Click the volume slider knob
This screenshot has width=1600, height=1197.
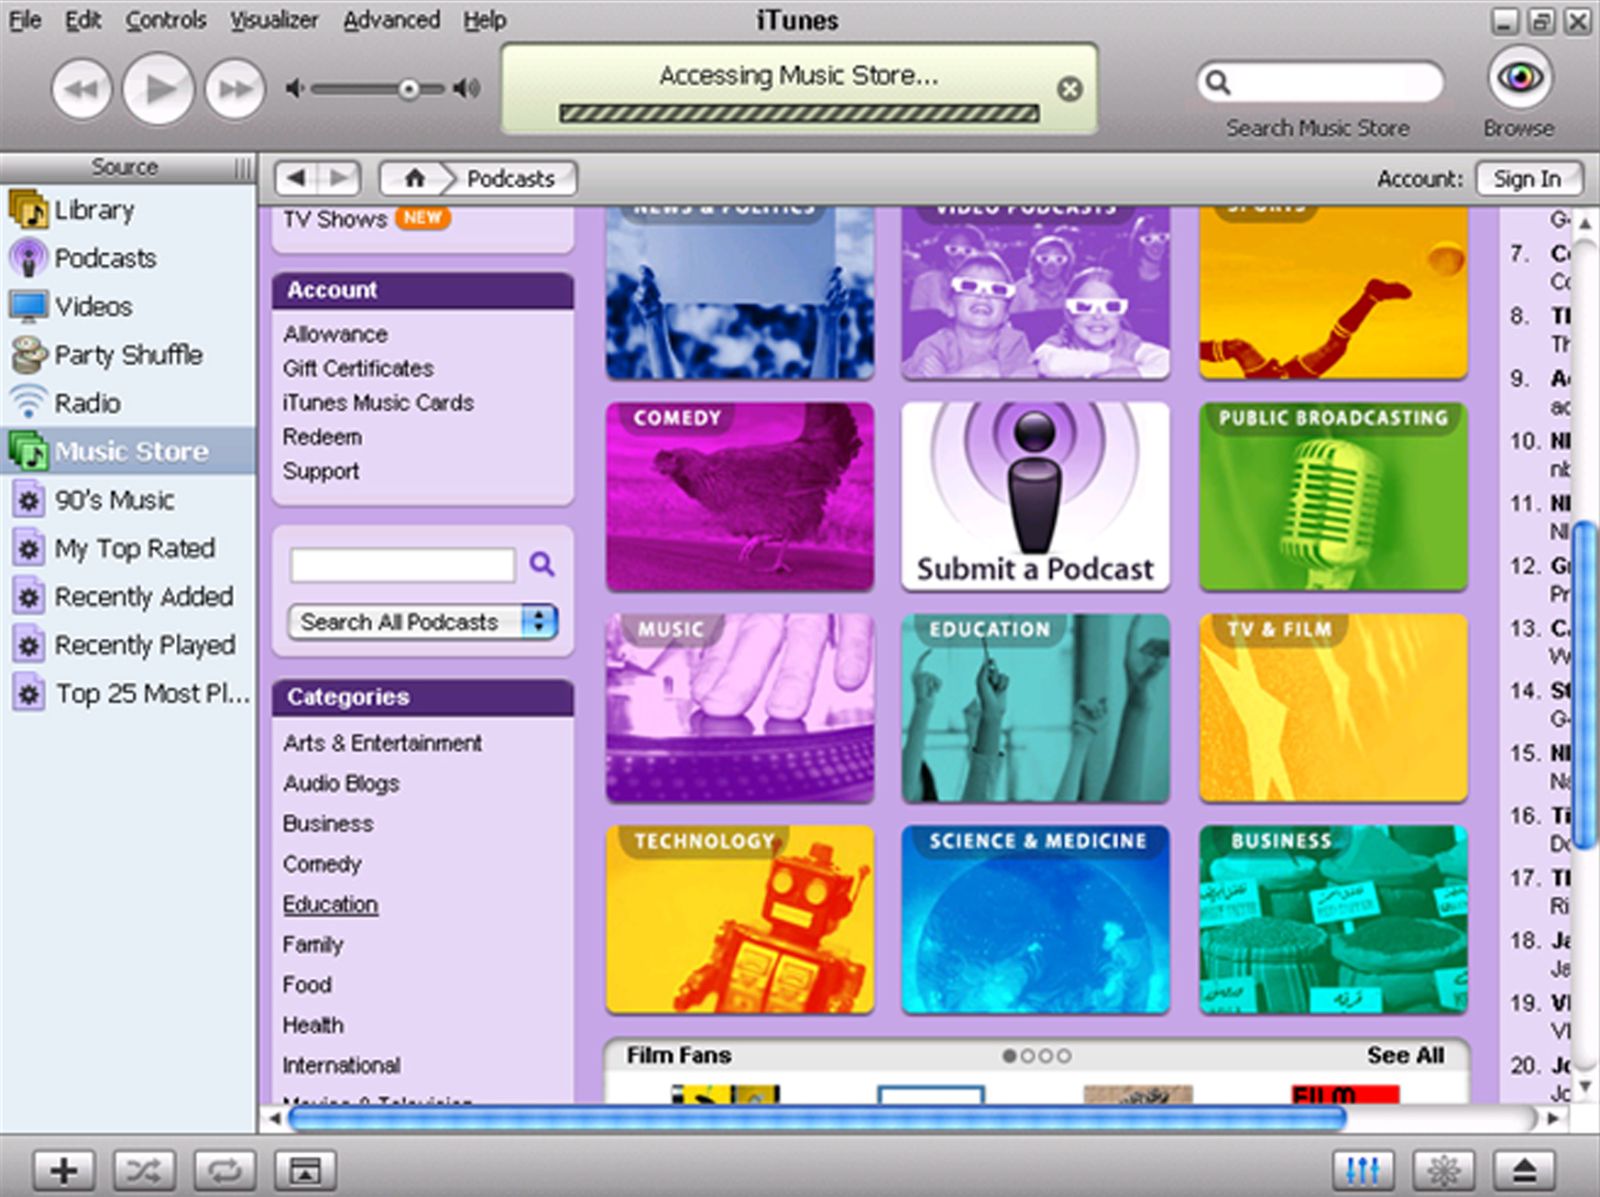click(x=408, y=89)
